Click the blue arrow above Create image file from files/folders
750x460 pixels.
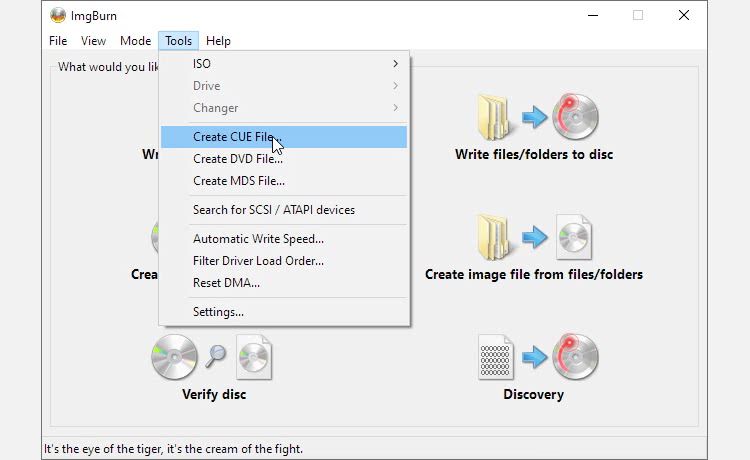click(x=534, y=237)
